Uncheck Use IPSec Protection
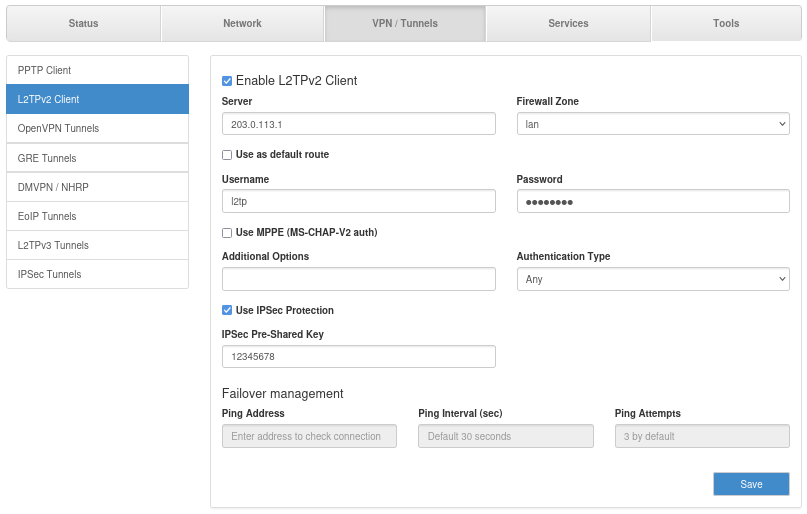The width and height of the screenshot is (807, 514). pos(227,311)
